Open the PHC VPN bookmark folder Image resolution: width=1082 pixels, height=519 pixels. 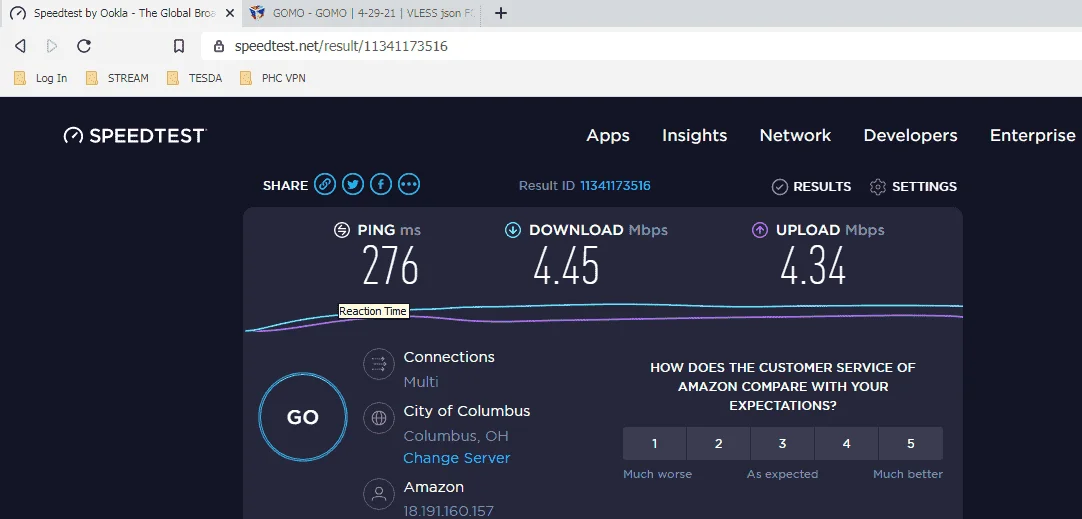273,78
